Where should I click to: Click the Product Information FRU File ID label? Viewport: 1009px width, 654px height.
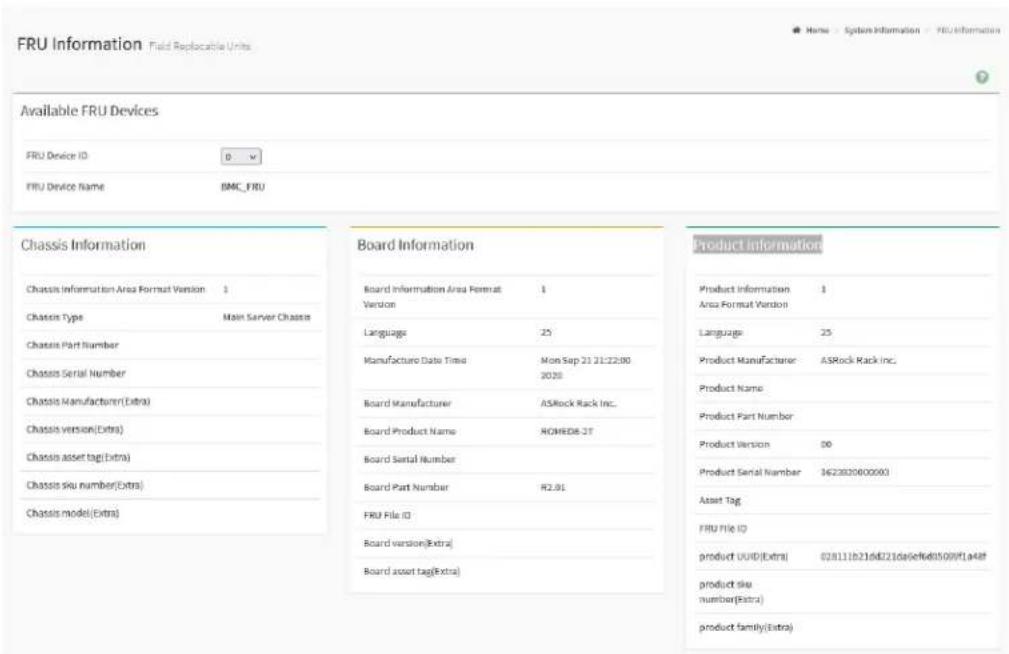[723, 528]
